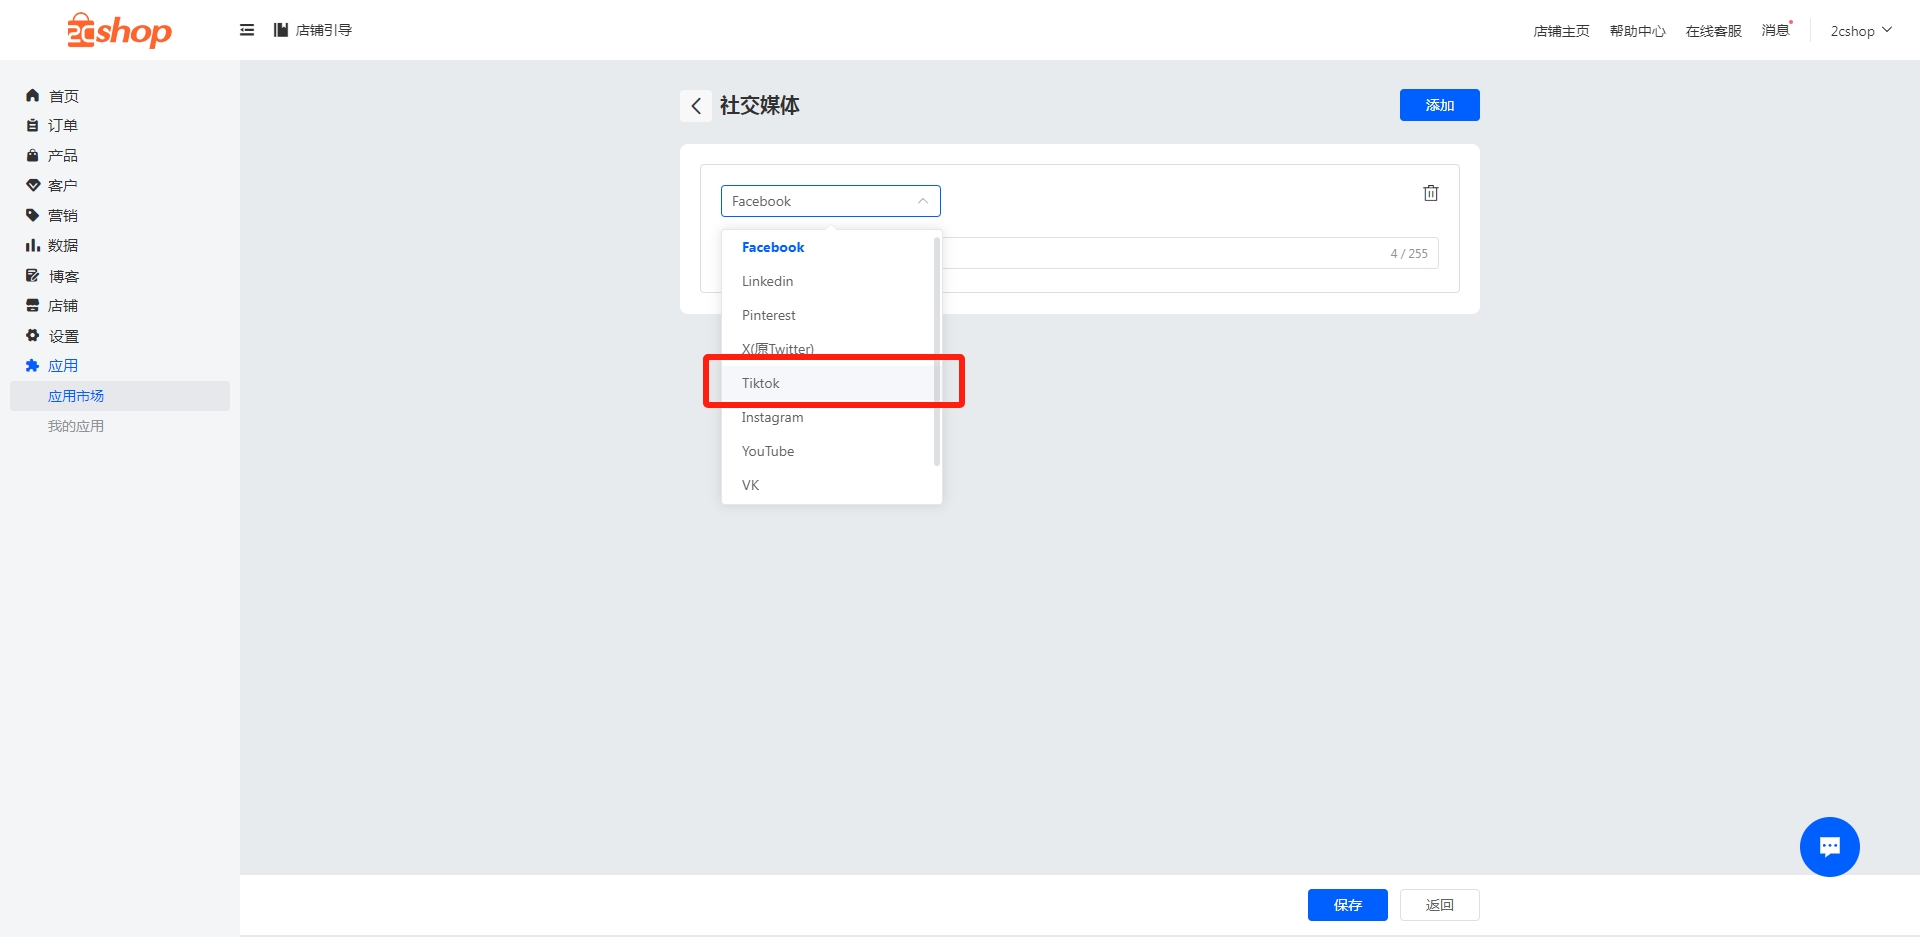The height and width of the screenshot is (937, 1920).
Task: Click the 2cshop logo
Action: coord(119,31)
